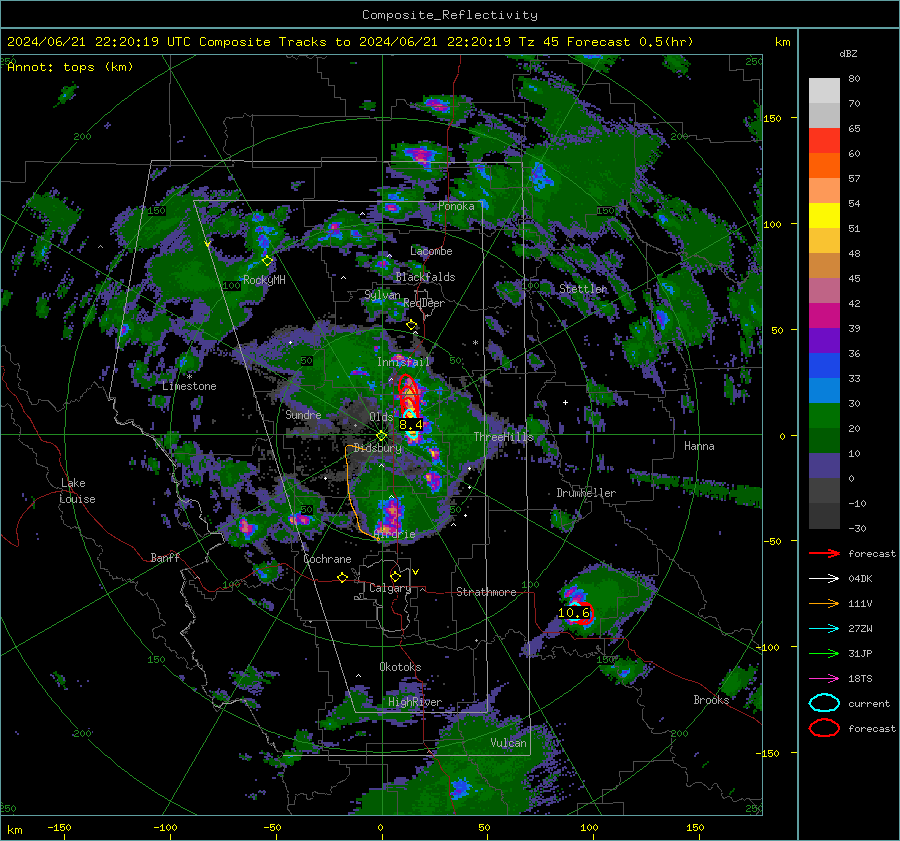This screenshot has width=900, height=841.
Task: Click the Hanna city label
Action: pyautogui.click(x=699, y=446)
